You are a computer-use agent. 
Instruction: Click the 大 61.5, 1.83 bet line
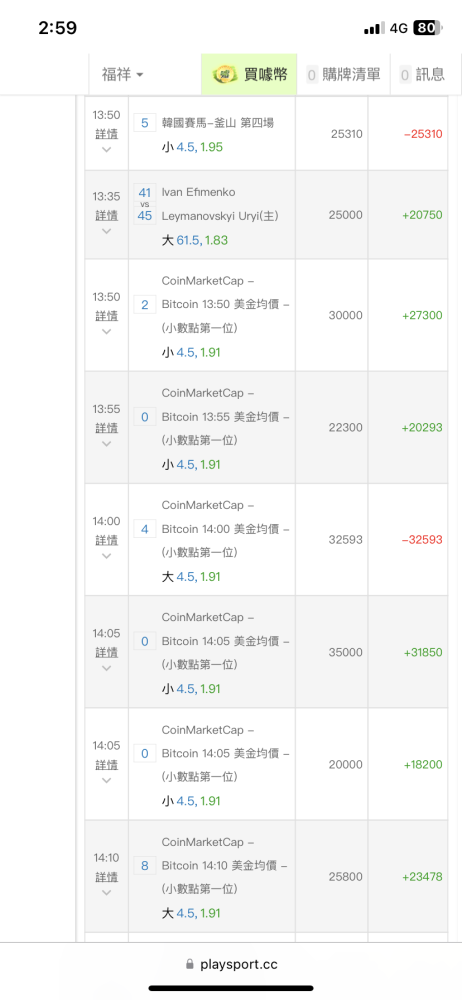point(194,240)
